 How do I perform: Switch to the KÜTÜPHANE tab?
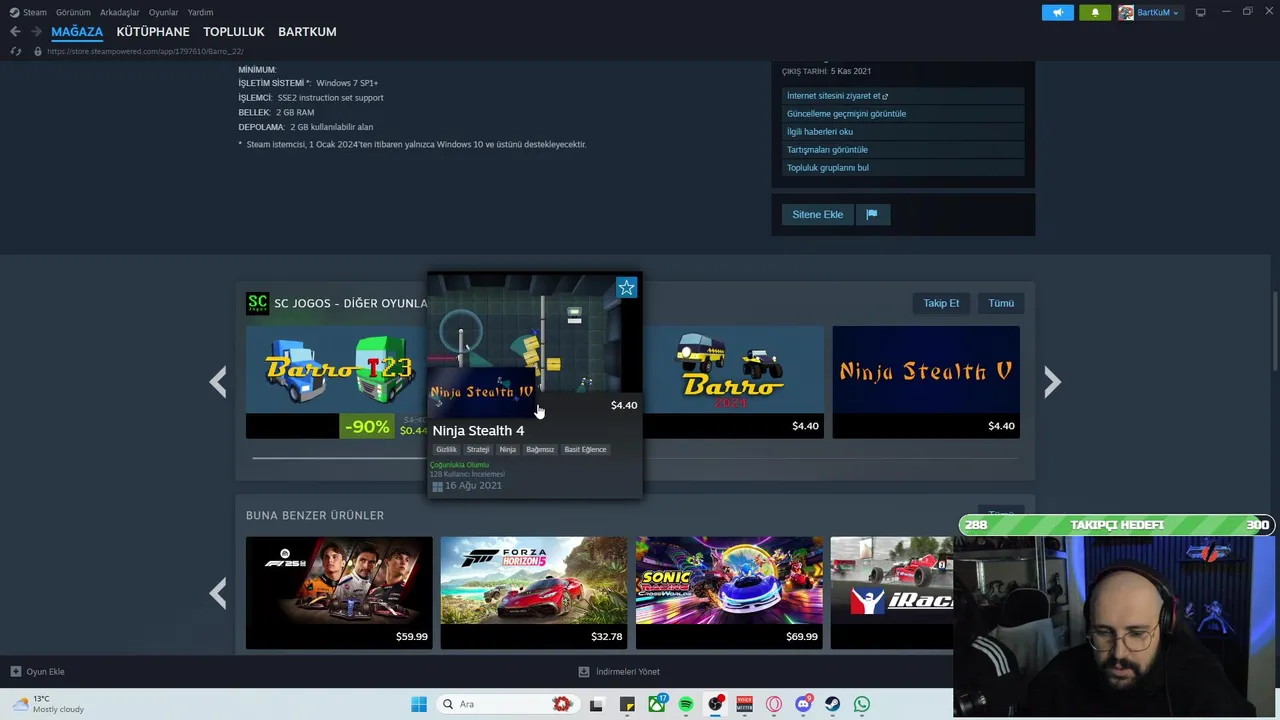click(x=153, y=32)
